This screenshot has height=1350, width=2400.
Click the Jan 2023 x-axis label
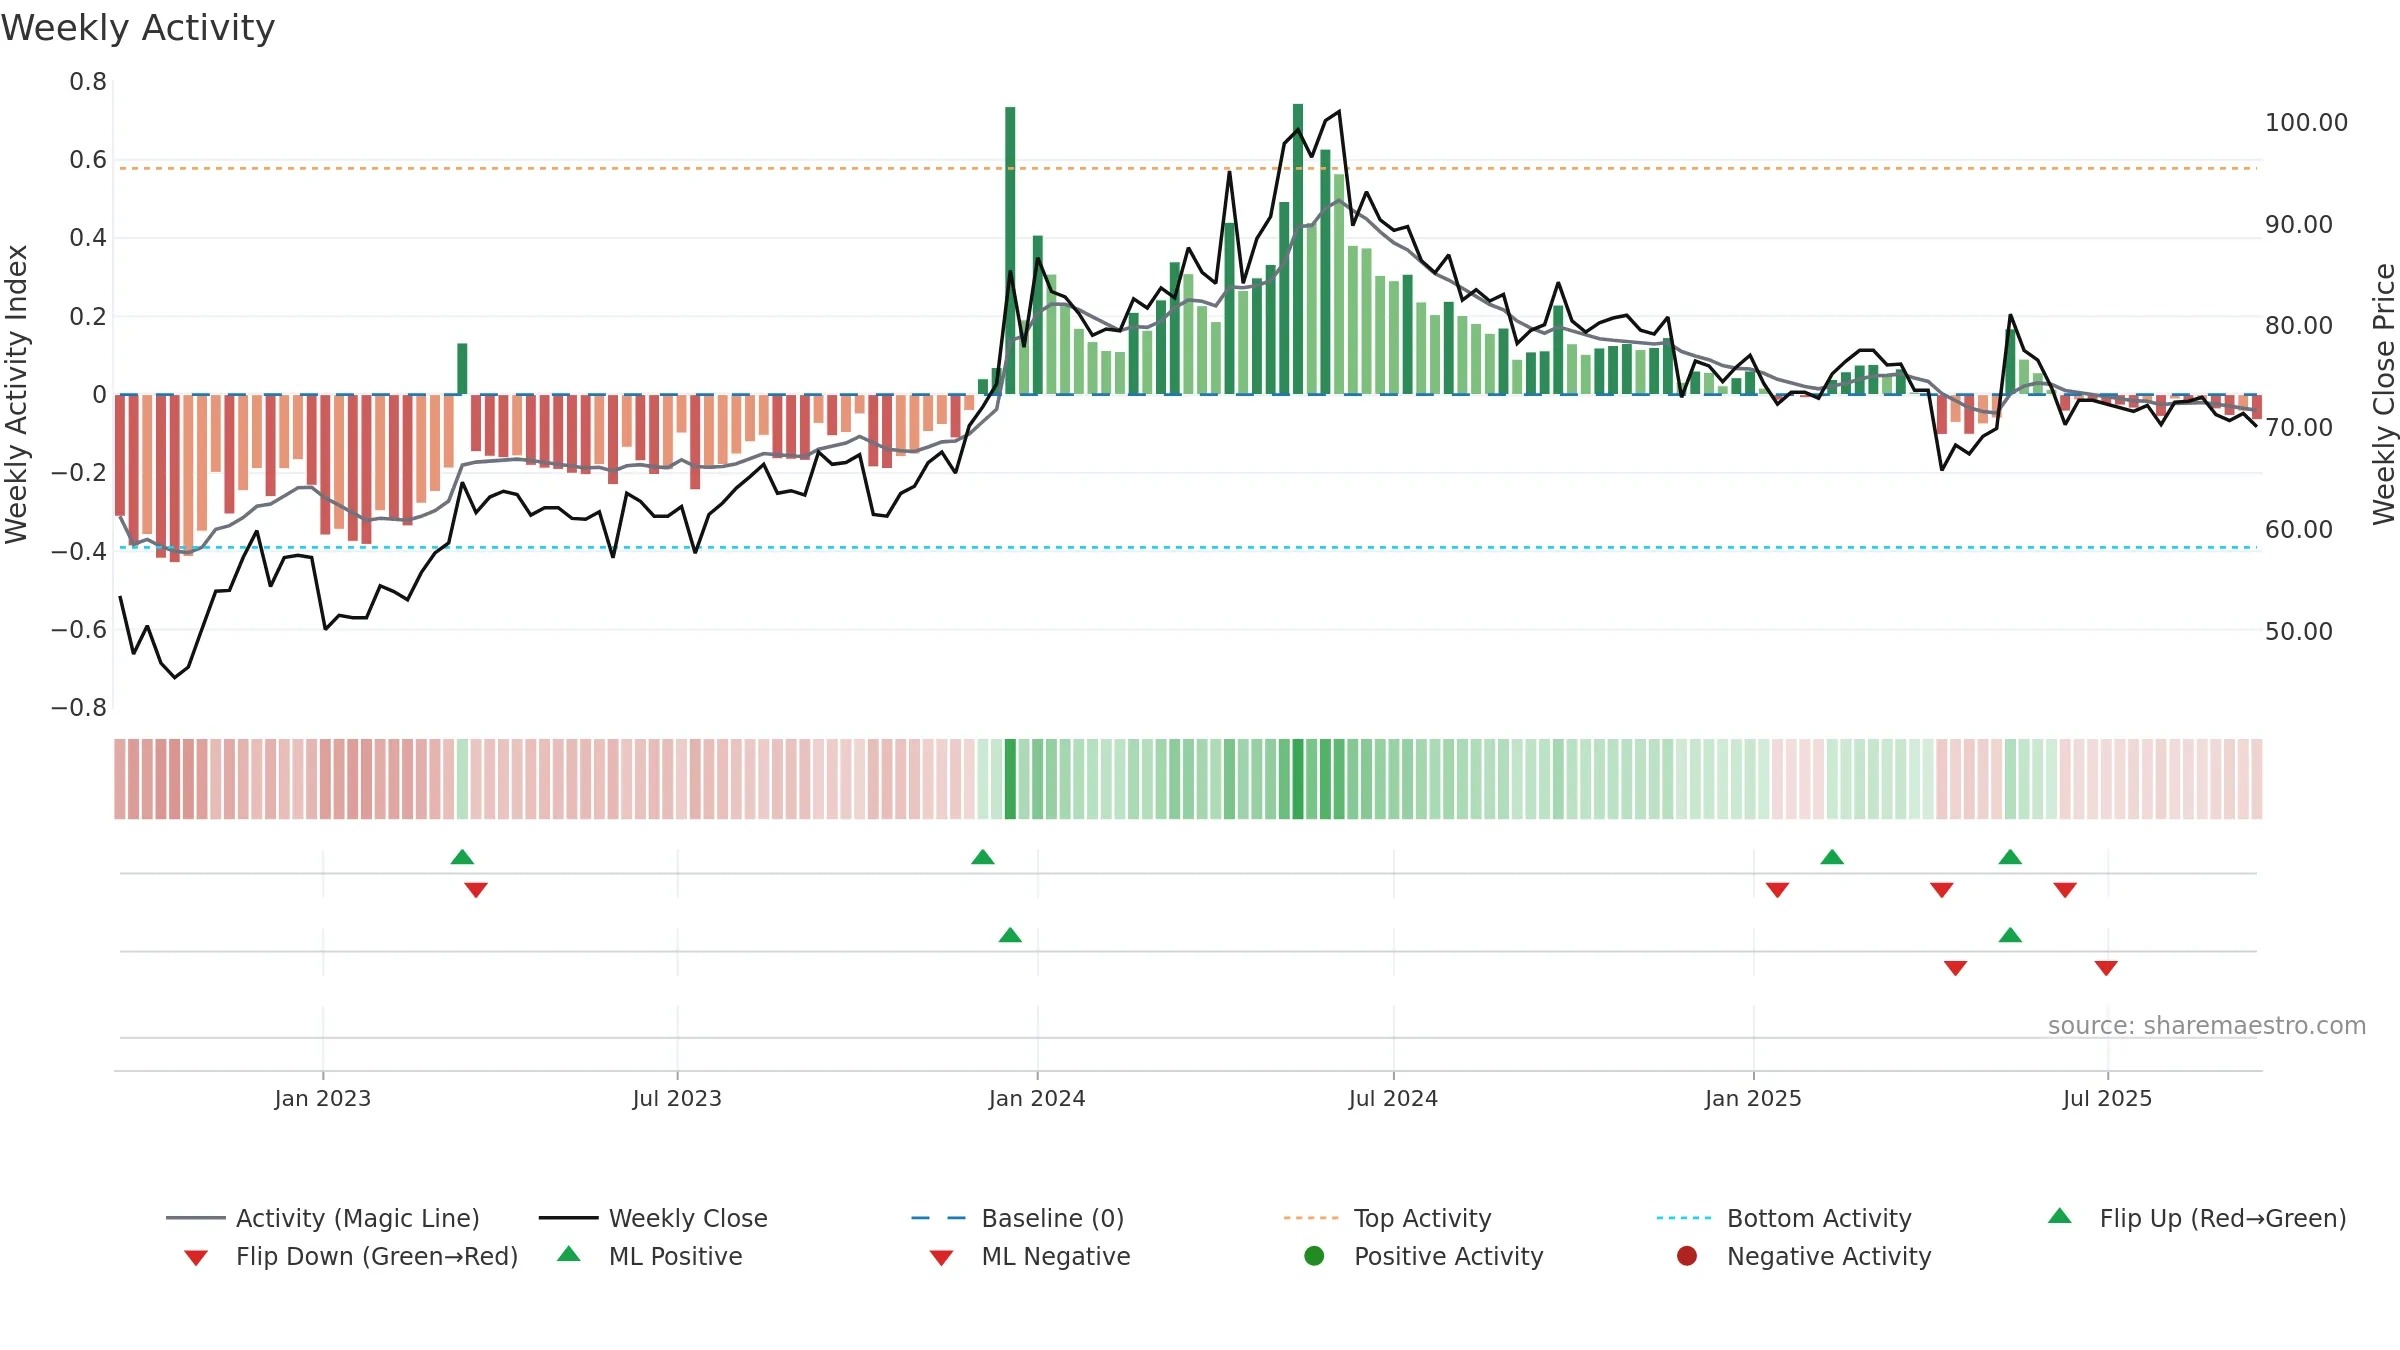click(323, 1098)
